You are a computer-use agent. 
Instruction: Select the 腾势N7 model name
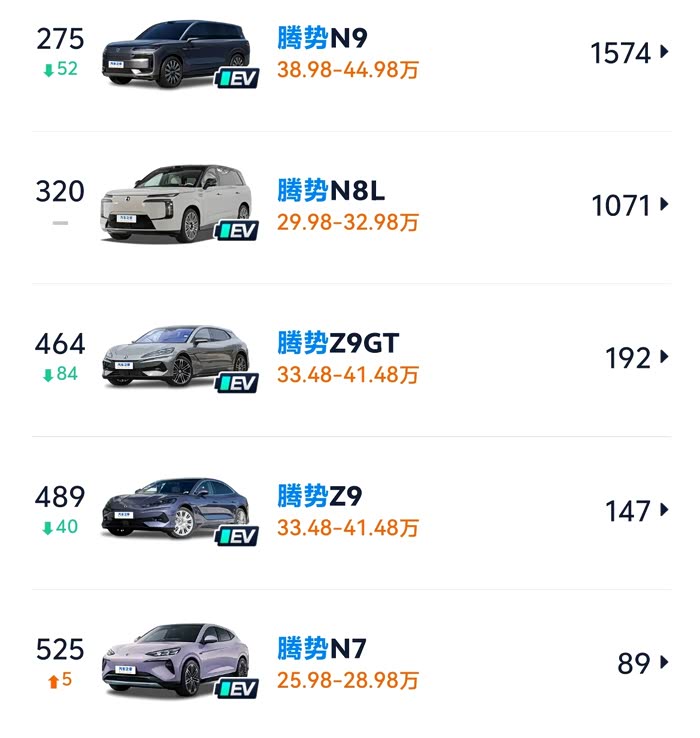322,649
